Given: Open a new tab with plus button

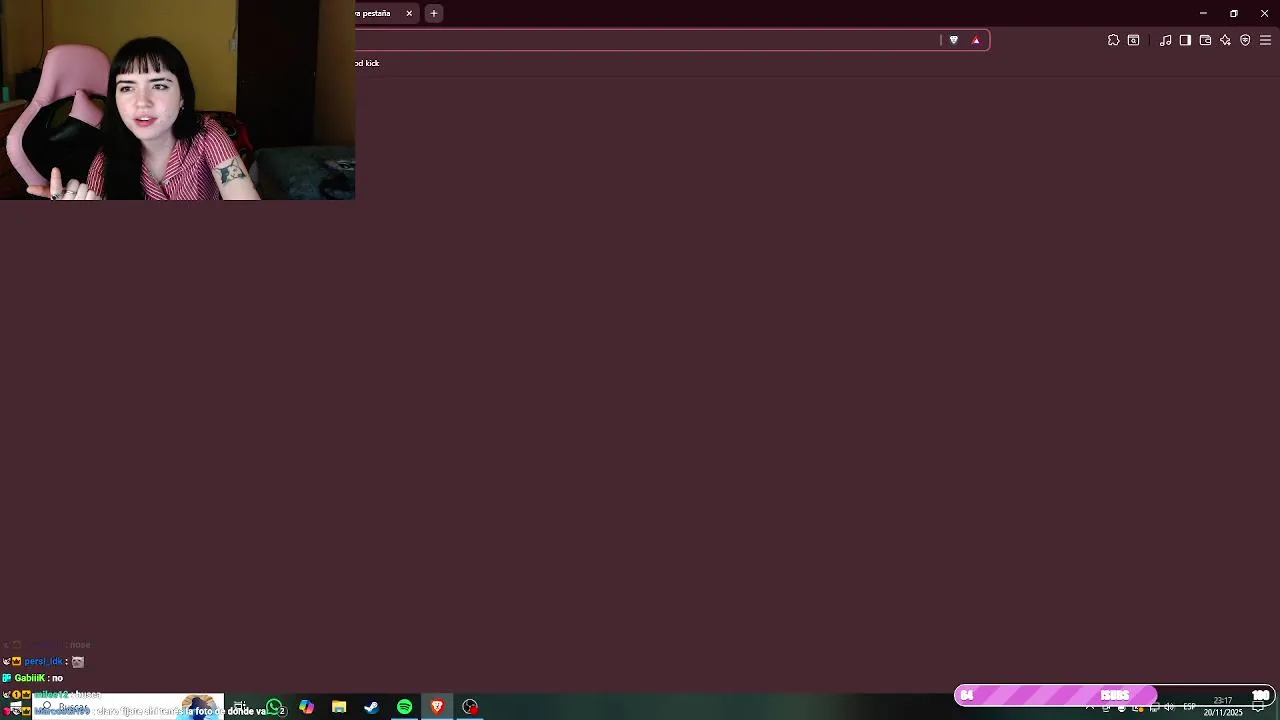Looking at the screenshot, I should click(434, 13).
